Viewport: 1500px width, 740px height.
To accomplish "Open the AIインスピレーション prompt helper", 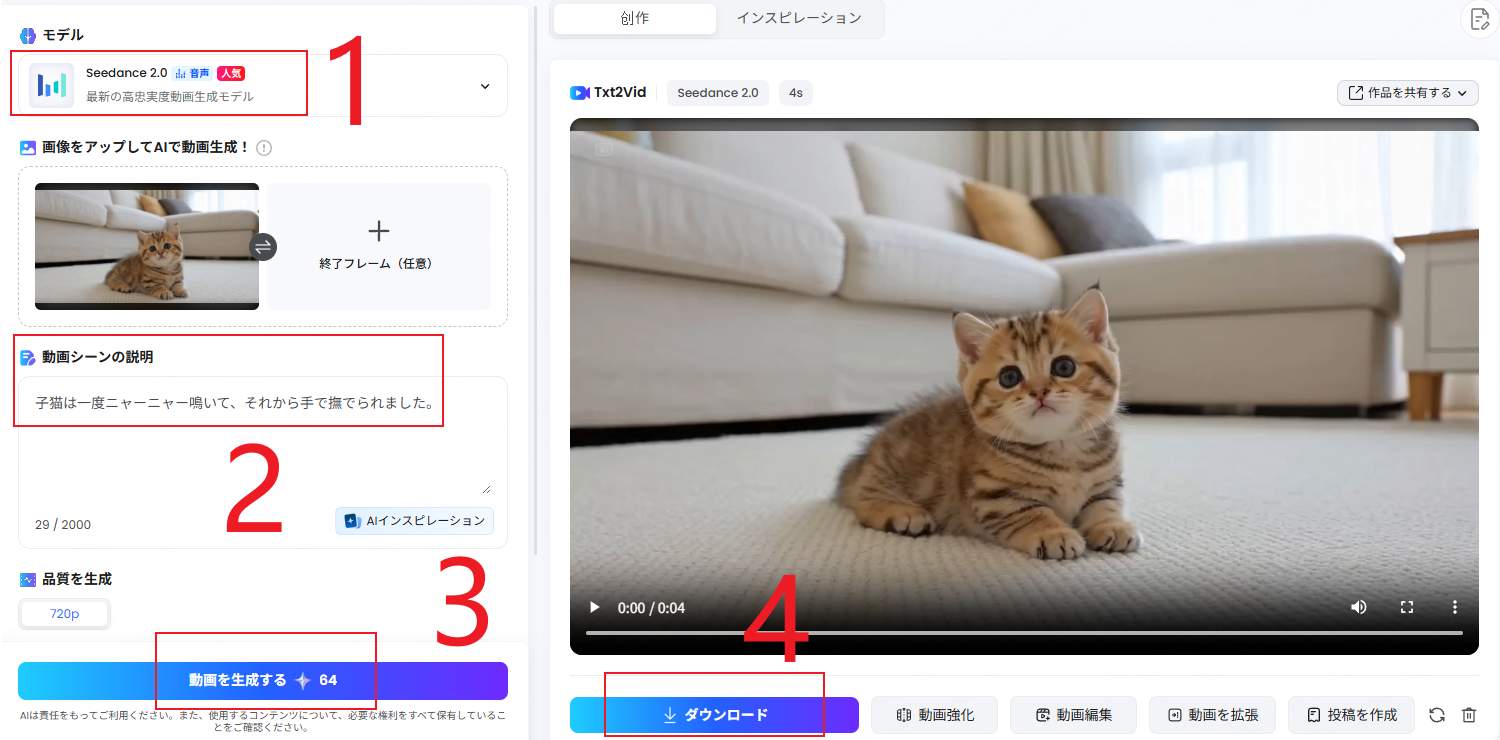I will (x=414, y=520).
